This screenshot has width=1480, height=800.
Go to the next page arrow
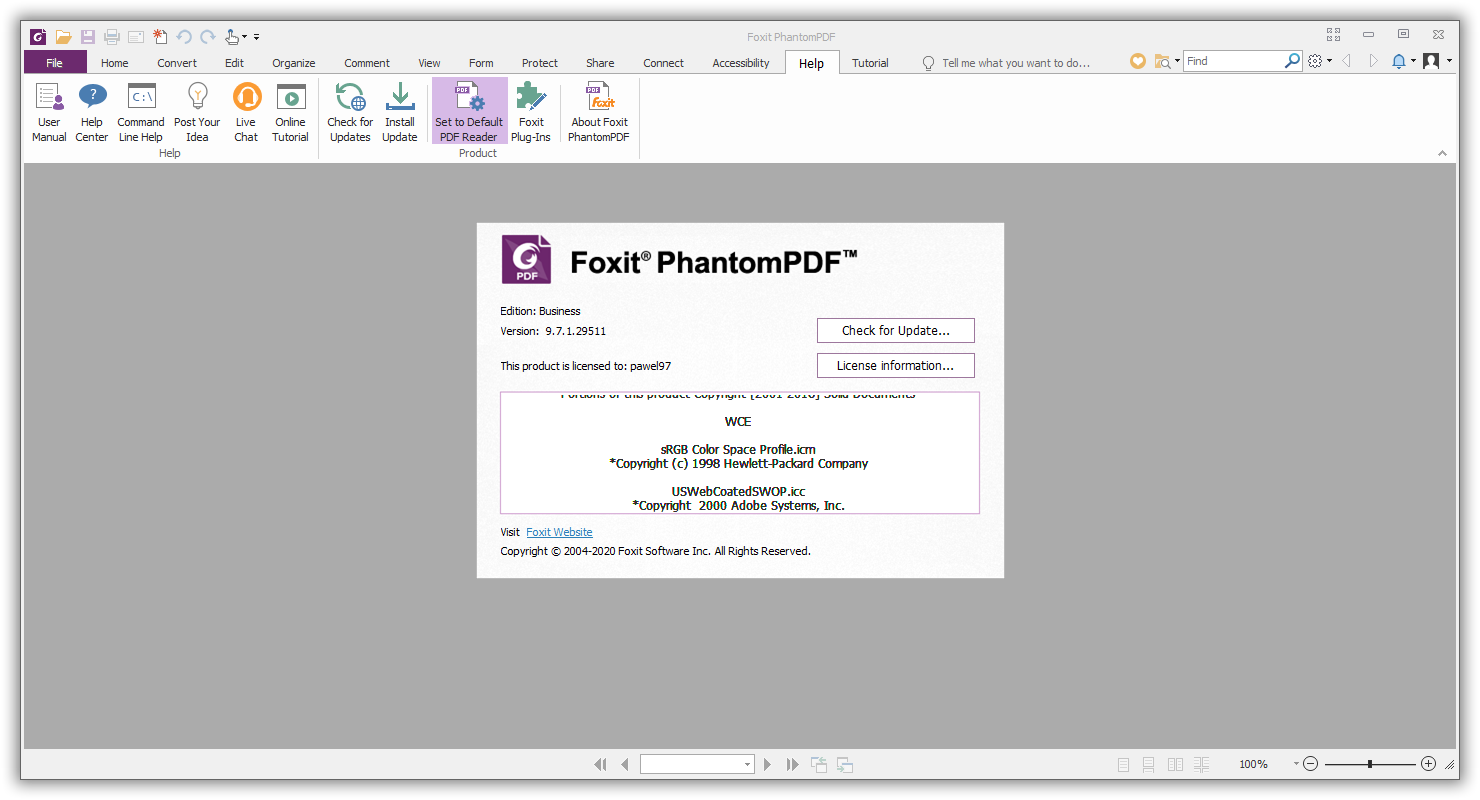coord(767,764)
